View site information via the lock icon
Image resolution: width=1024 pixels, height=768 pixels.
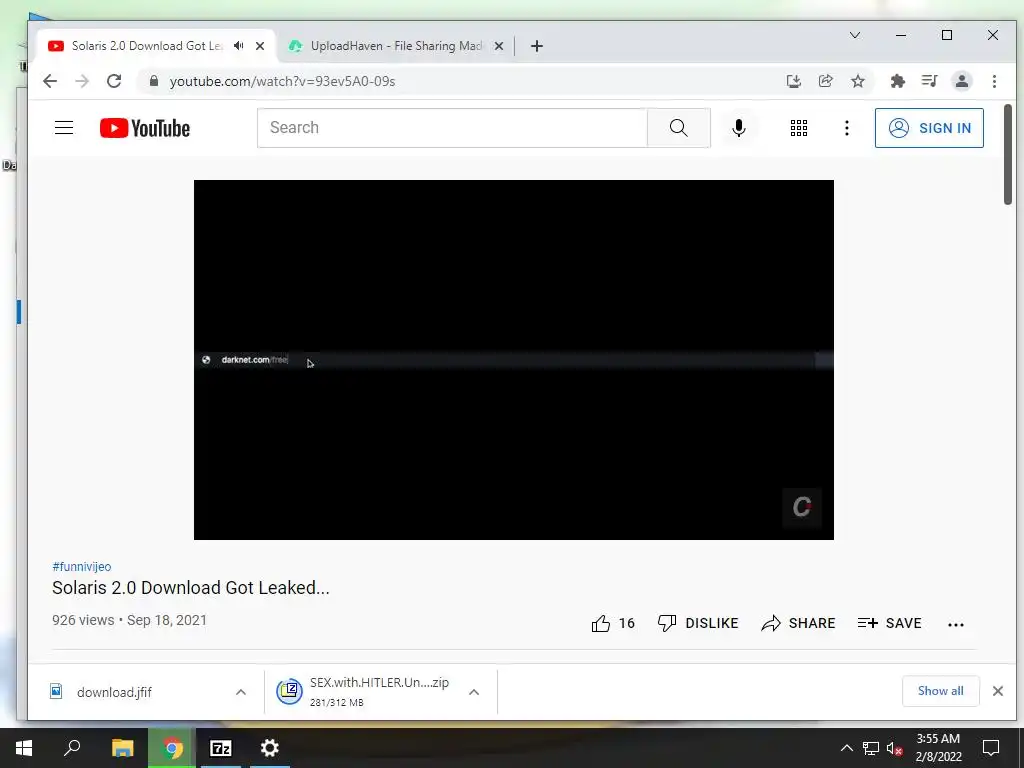click(x=154, y=81)
